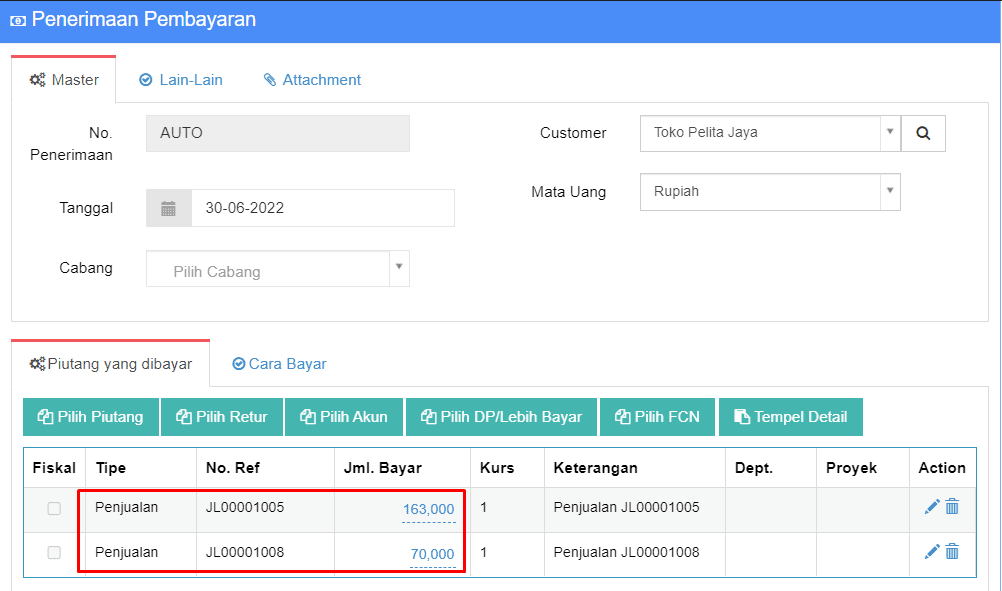Click the Rupiah currency field

point(760,192)
